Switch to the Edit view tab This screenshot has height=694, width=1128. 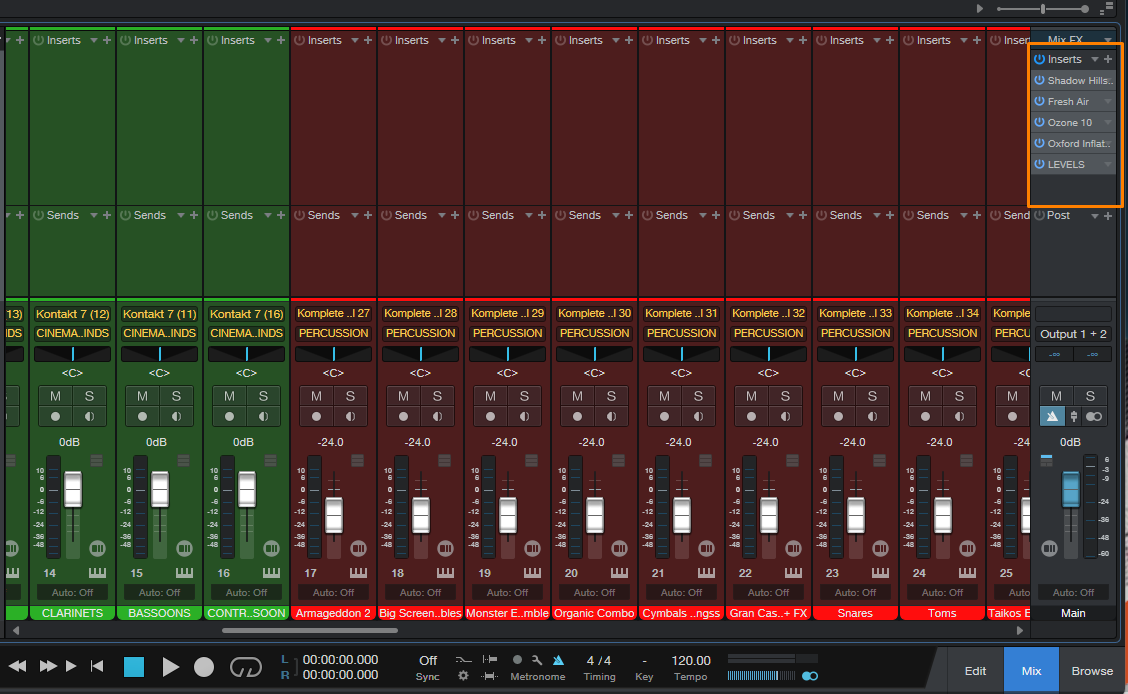(975, 671)
